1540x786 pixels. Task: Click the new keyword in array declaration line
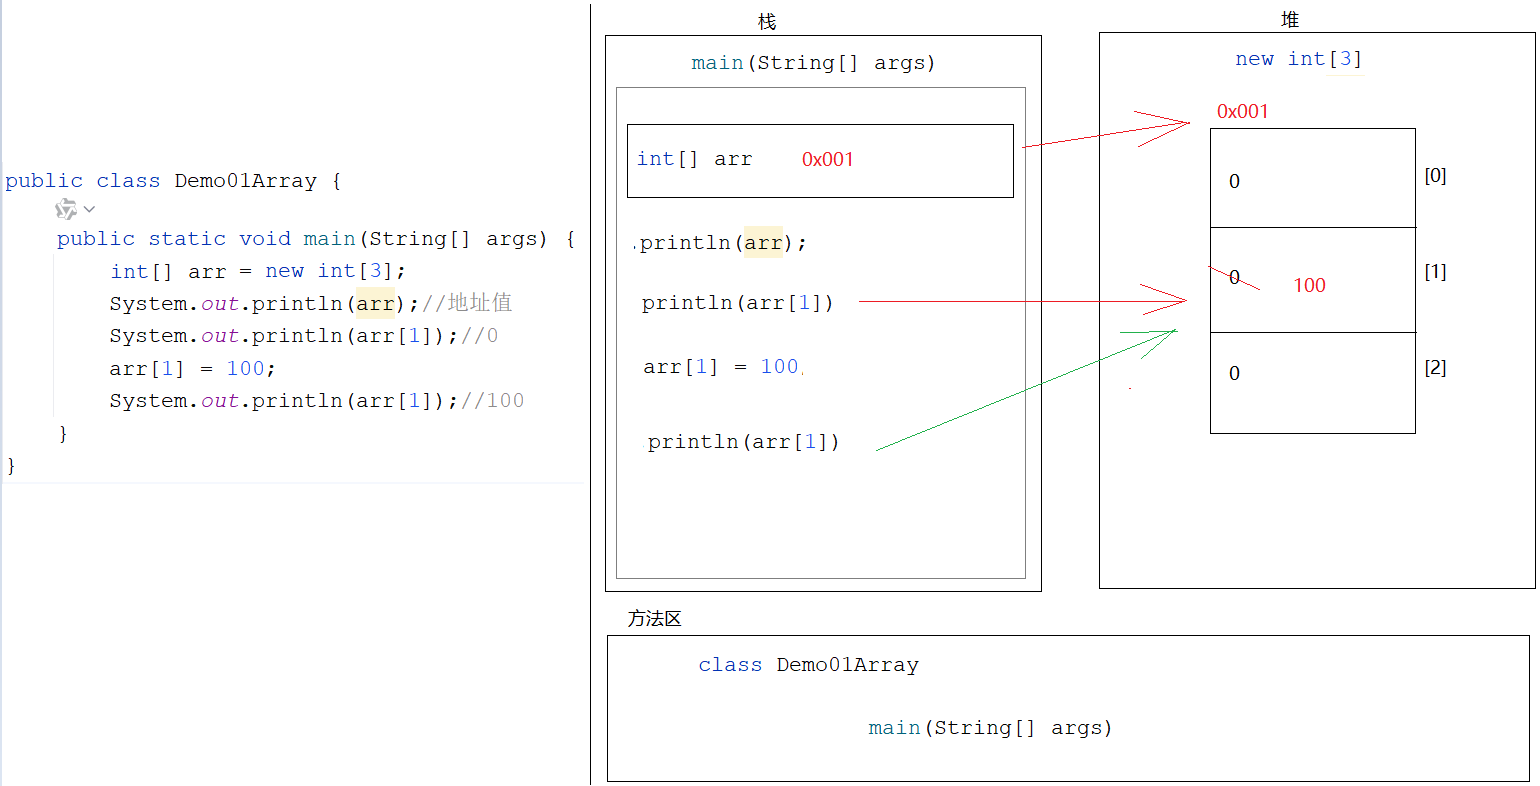(x=284, y=271)
